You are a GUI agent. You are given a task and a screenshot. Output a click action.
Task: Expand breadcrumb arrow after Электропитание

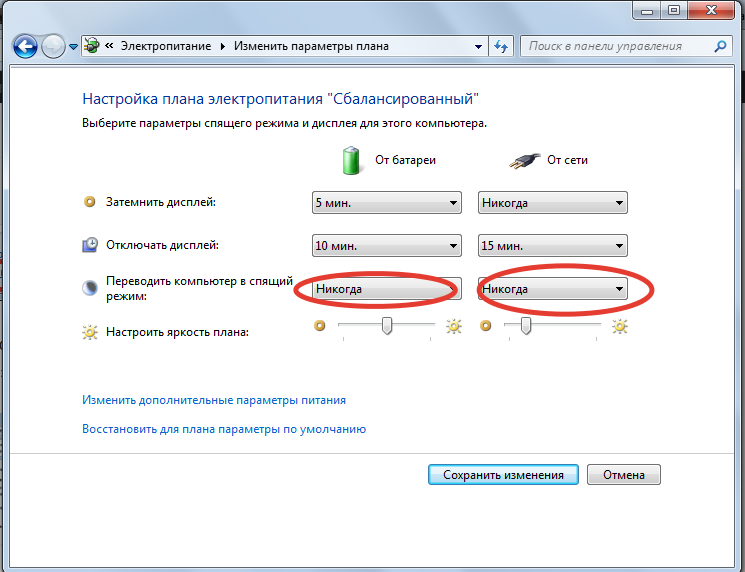(x=222, y=47)
